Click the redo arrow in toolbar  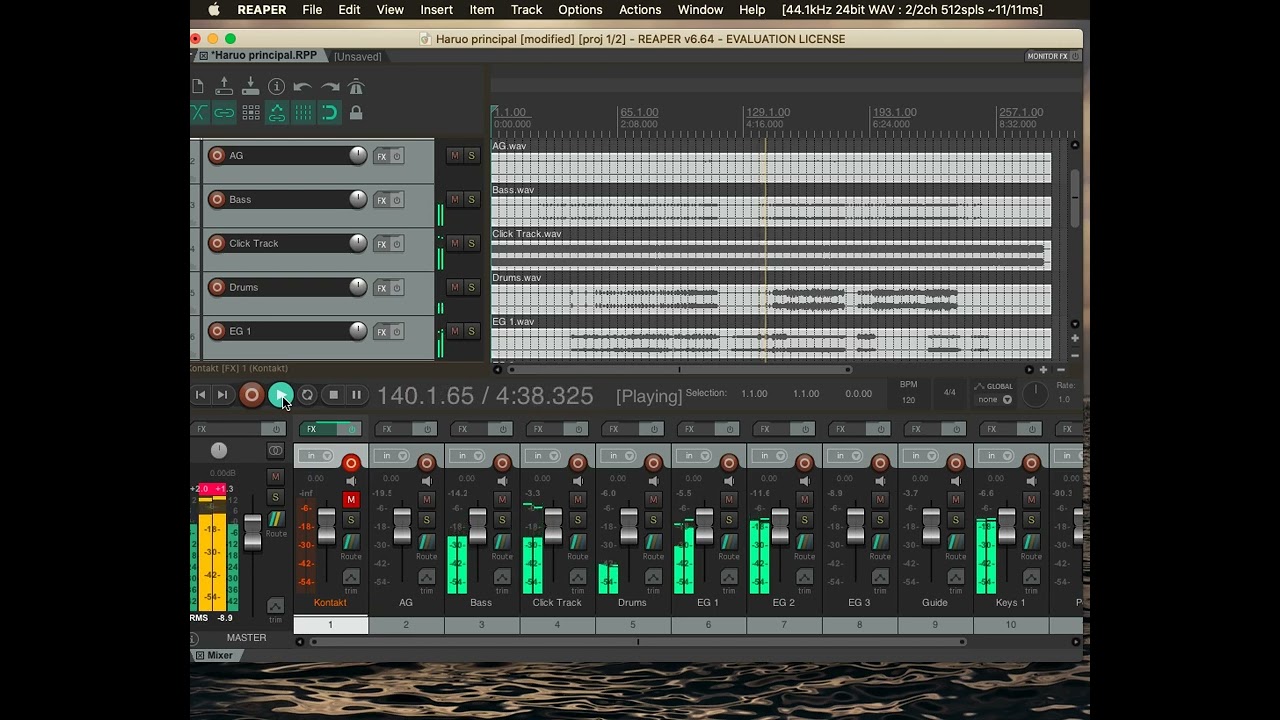coord(329,87)
